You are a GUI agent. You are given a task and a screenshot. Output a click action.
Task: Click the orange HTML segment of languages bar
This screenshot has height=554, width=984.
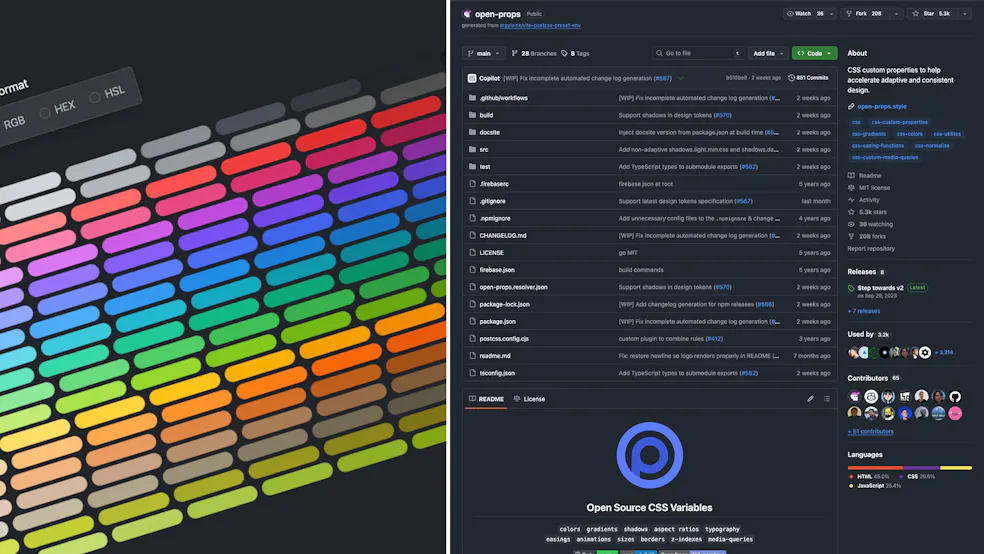pos(875,468)
